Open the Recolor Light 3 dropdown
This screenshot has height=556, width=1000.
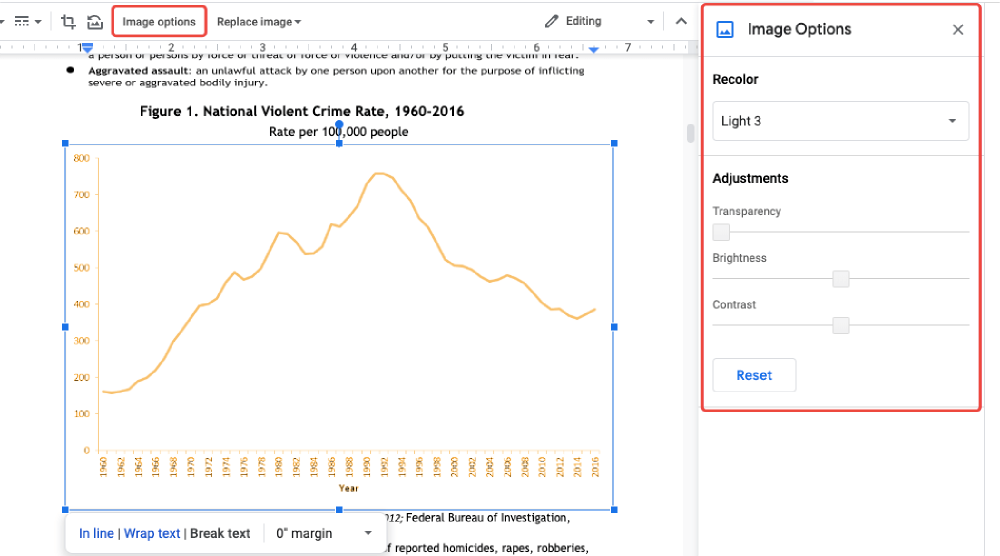[840, 121]
